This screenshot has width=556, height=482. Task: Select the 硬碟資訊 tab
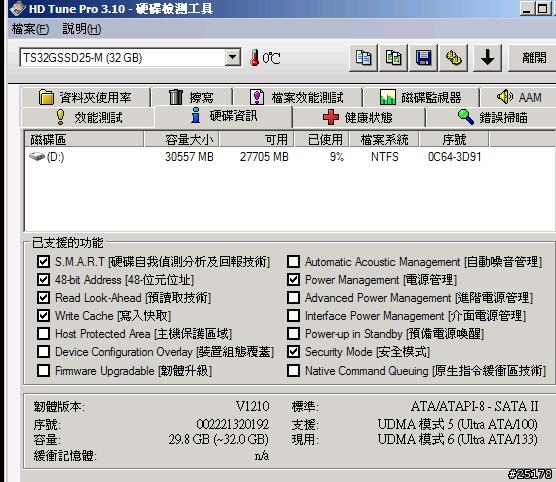[223, 116]
